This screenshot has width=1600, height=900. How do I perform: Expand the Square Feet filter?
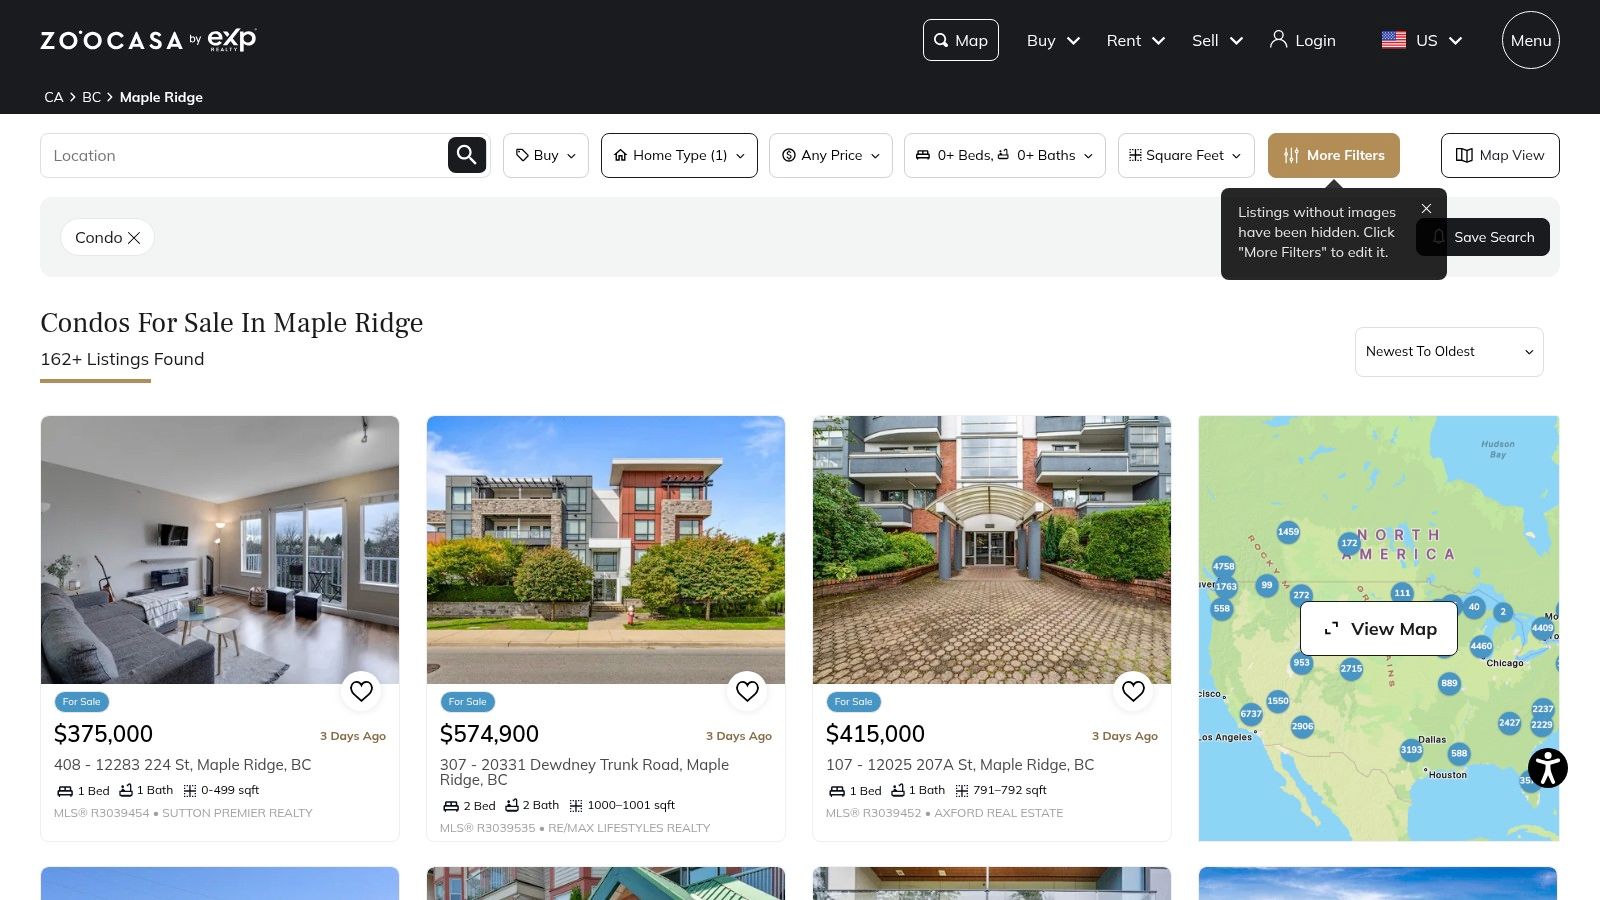[1186, 156]
